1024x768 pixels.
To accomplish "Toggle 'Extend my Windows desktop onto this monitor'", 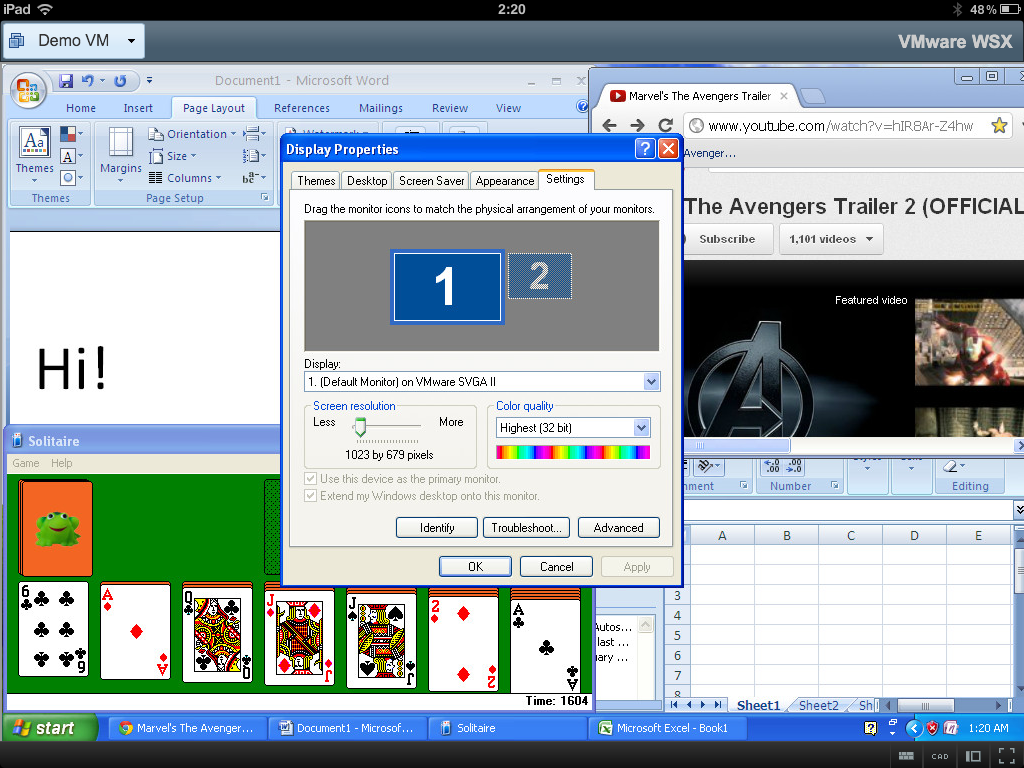I will (x=311, y=496).
